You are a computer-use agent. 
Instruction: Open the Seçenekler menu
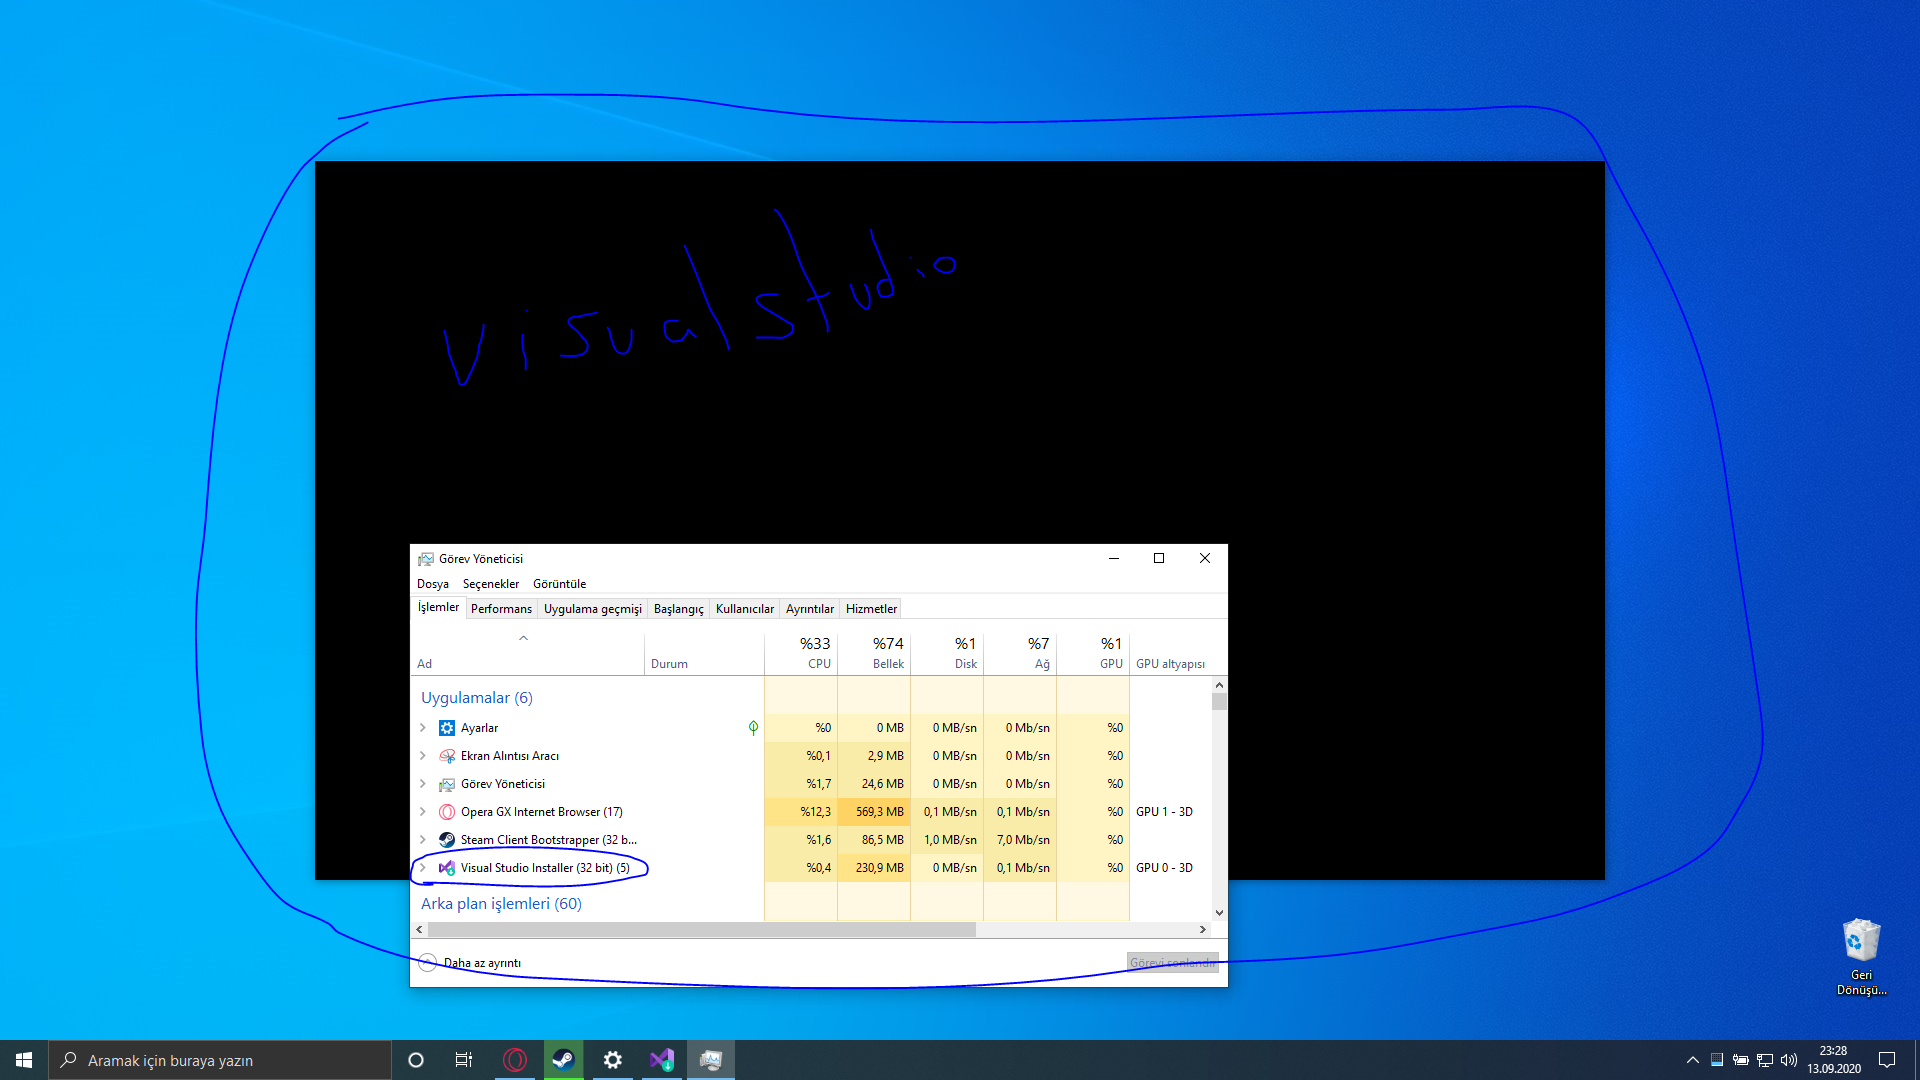coord(490,584)
